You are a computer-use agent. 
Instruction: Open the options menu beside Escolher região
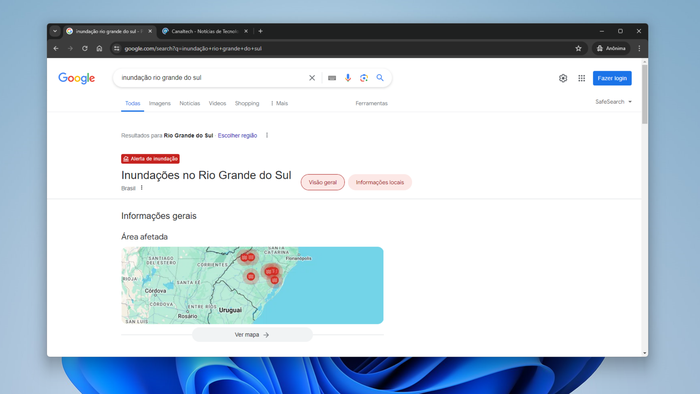[x=267, y=135]
